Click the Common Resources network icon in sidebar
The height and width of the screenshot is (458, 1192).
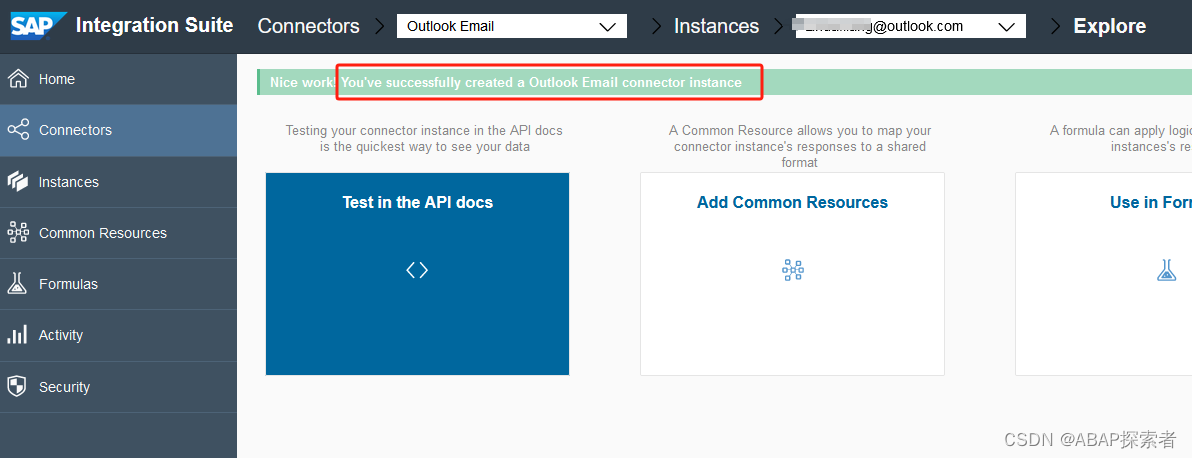tap(17, 233)
